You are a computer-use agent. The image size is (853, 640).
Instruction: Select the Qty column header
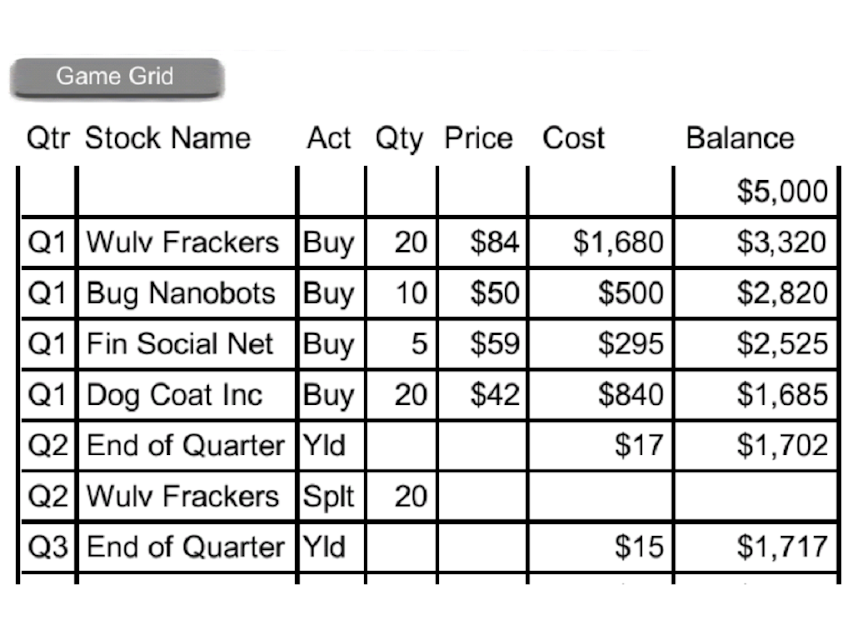point(399,139)
